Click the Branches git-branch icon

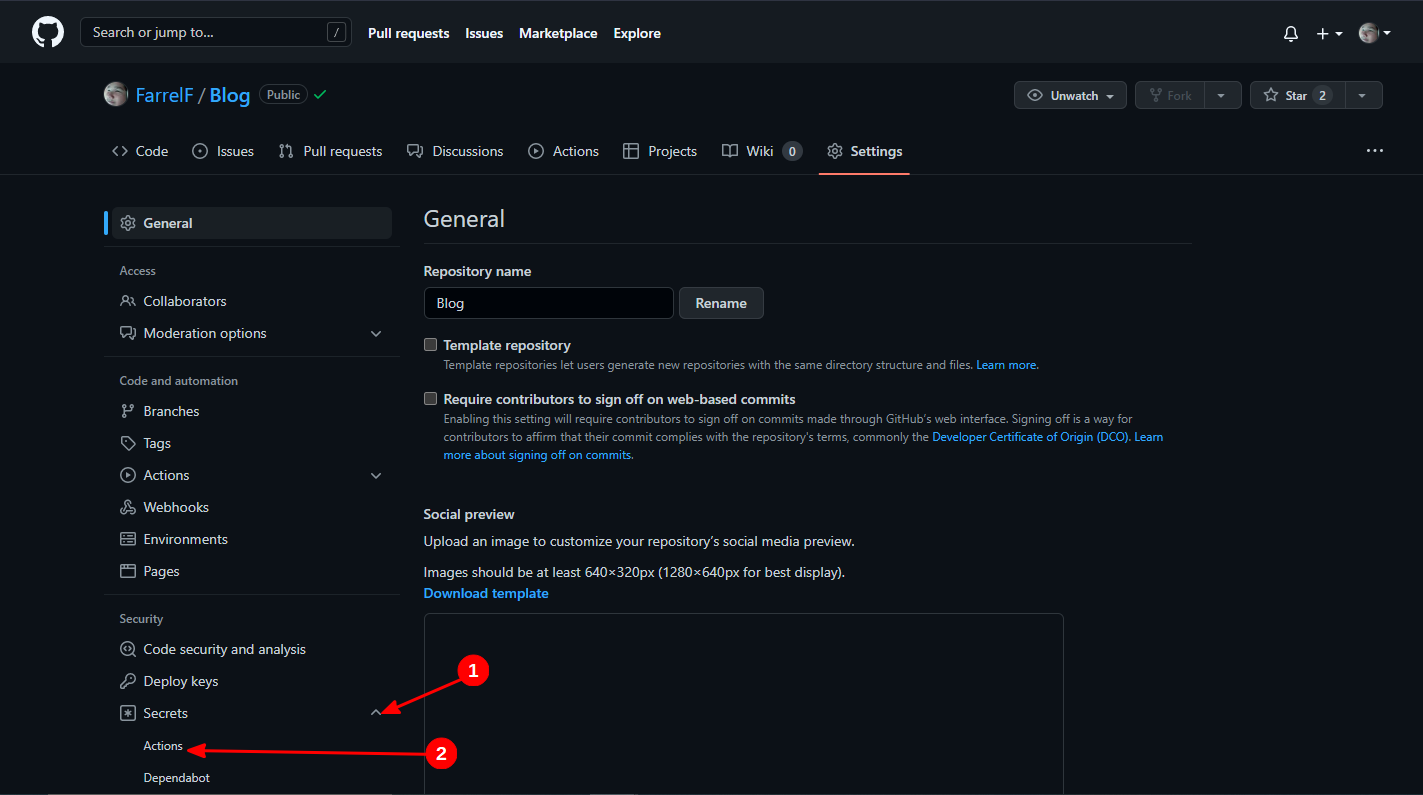(x=128, y=411)
